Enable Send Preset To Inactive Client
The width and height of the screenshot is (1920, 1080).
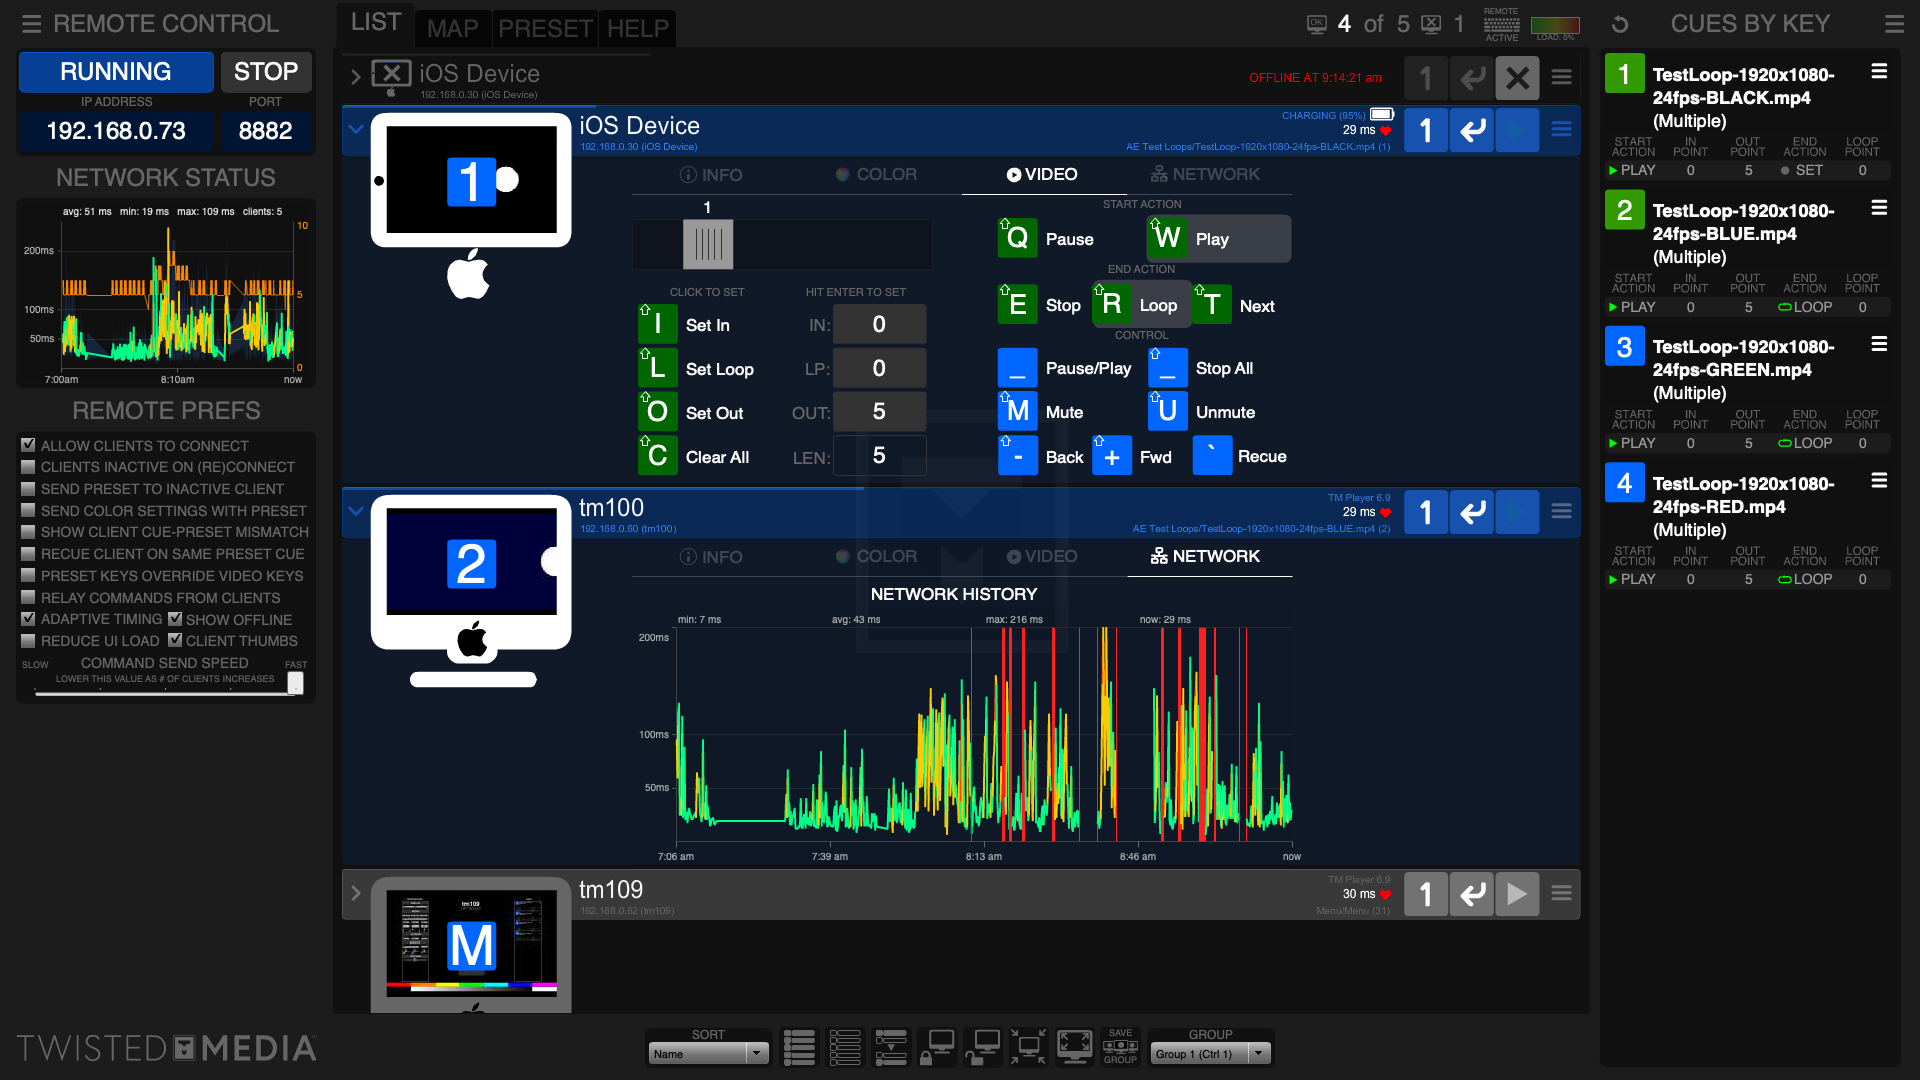pyautogui.click(x=28, y=489)
